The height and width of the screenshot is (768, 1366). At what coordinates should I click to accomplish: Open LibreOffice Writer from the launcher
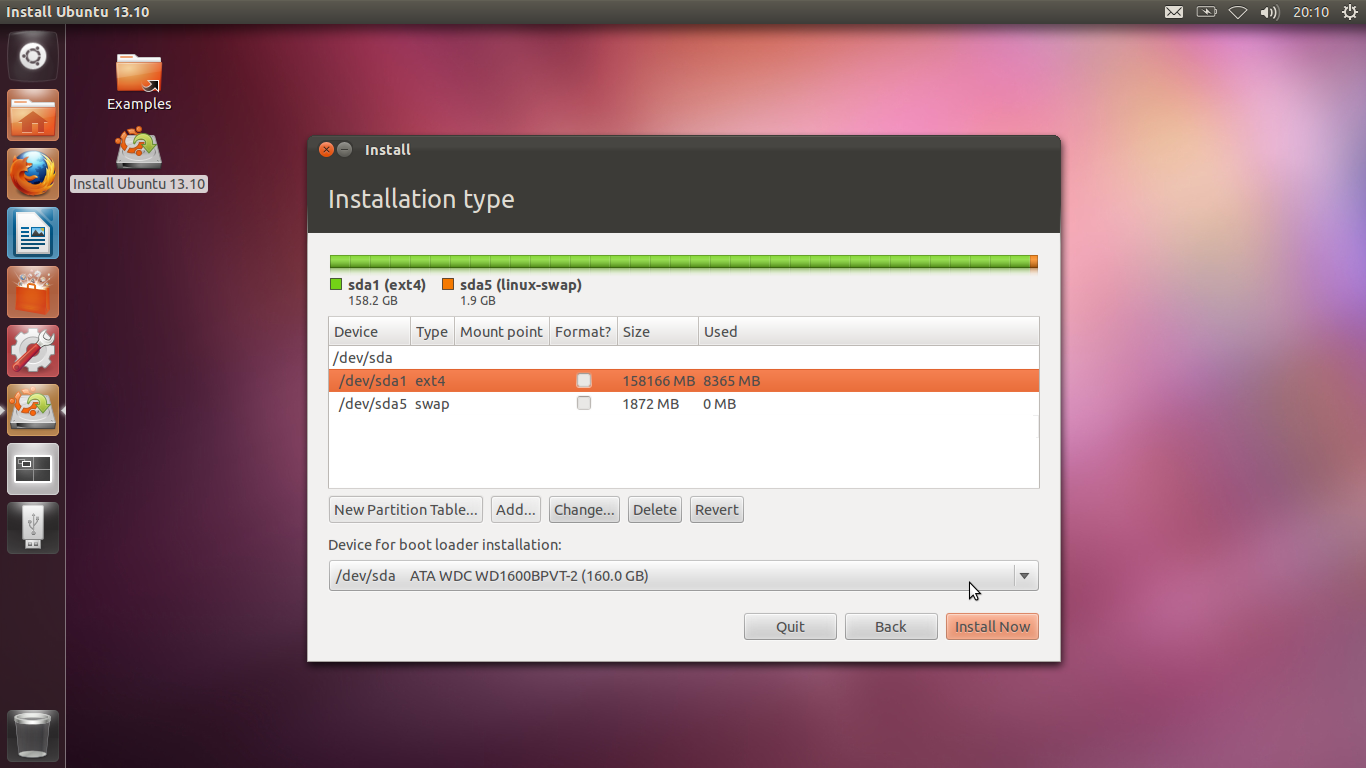pos(33,233)
